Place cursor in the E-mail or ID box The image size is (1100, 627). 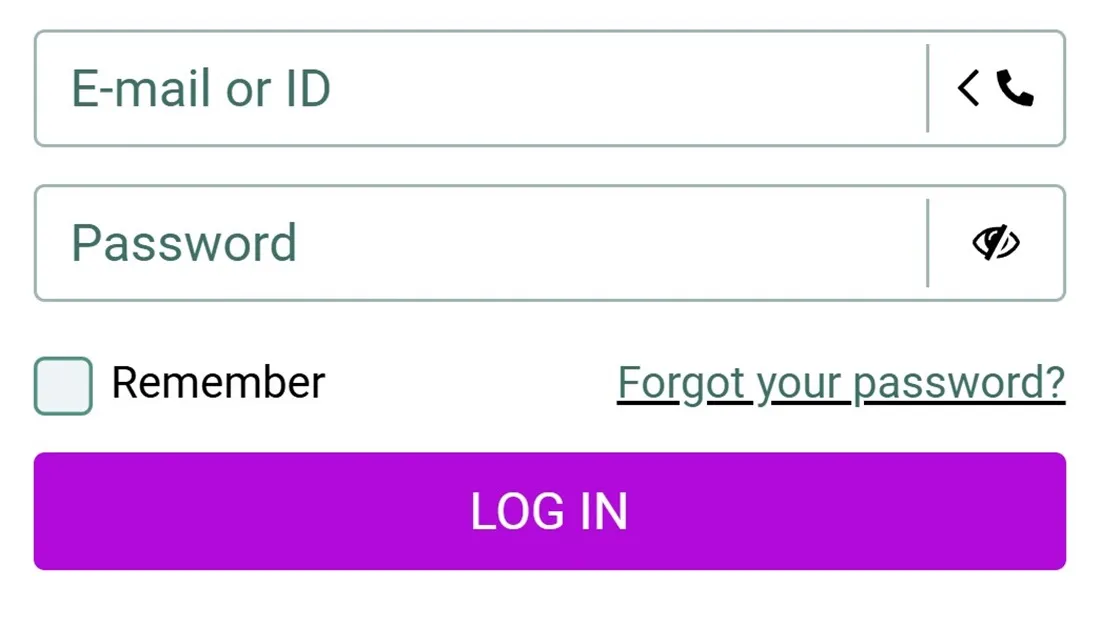pyautogui.click(x=480, y=89)
